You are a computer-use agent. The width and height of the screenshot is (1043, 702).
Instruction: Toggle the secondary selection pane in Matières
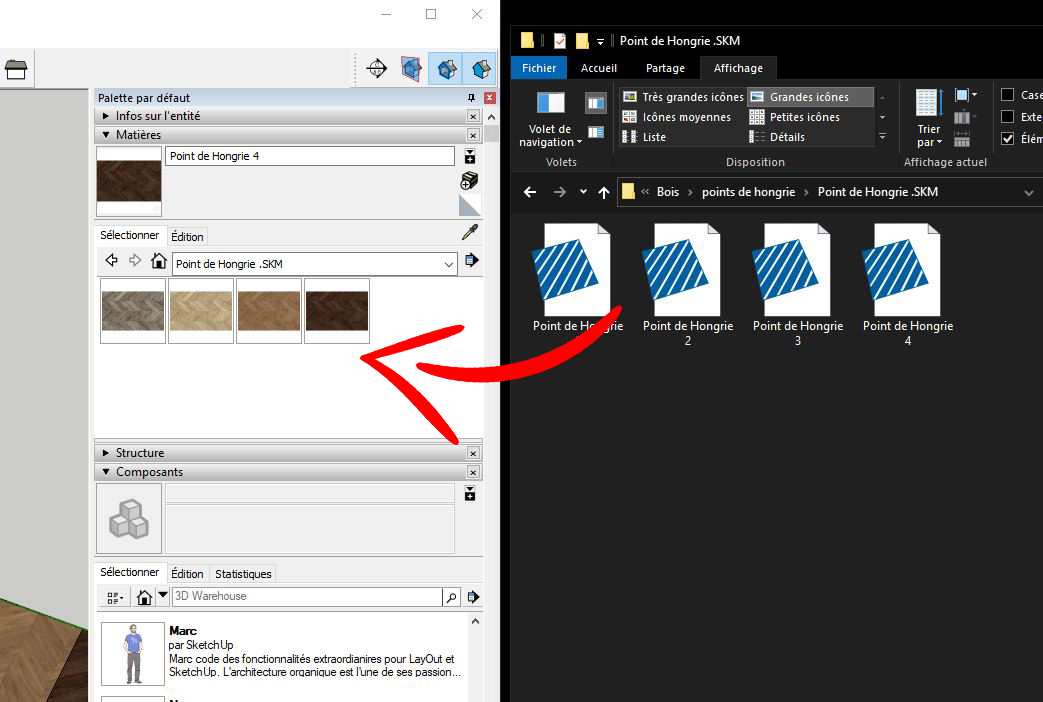pos(470,156)
